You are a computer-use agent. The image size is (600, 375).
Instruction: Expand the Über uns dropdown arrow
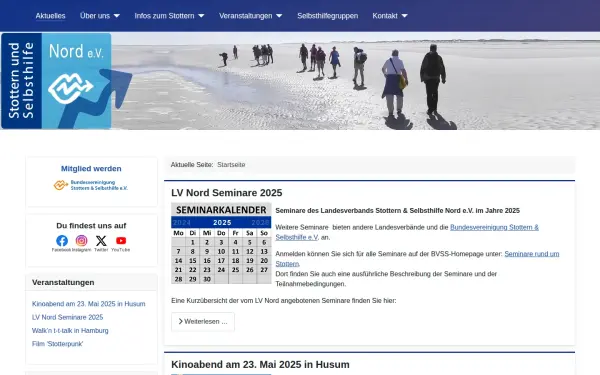[x=117, y=16]
